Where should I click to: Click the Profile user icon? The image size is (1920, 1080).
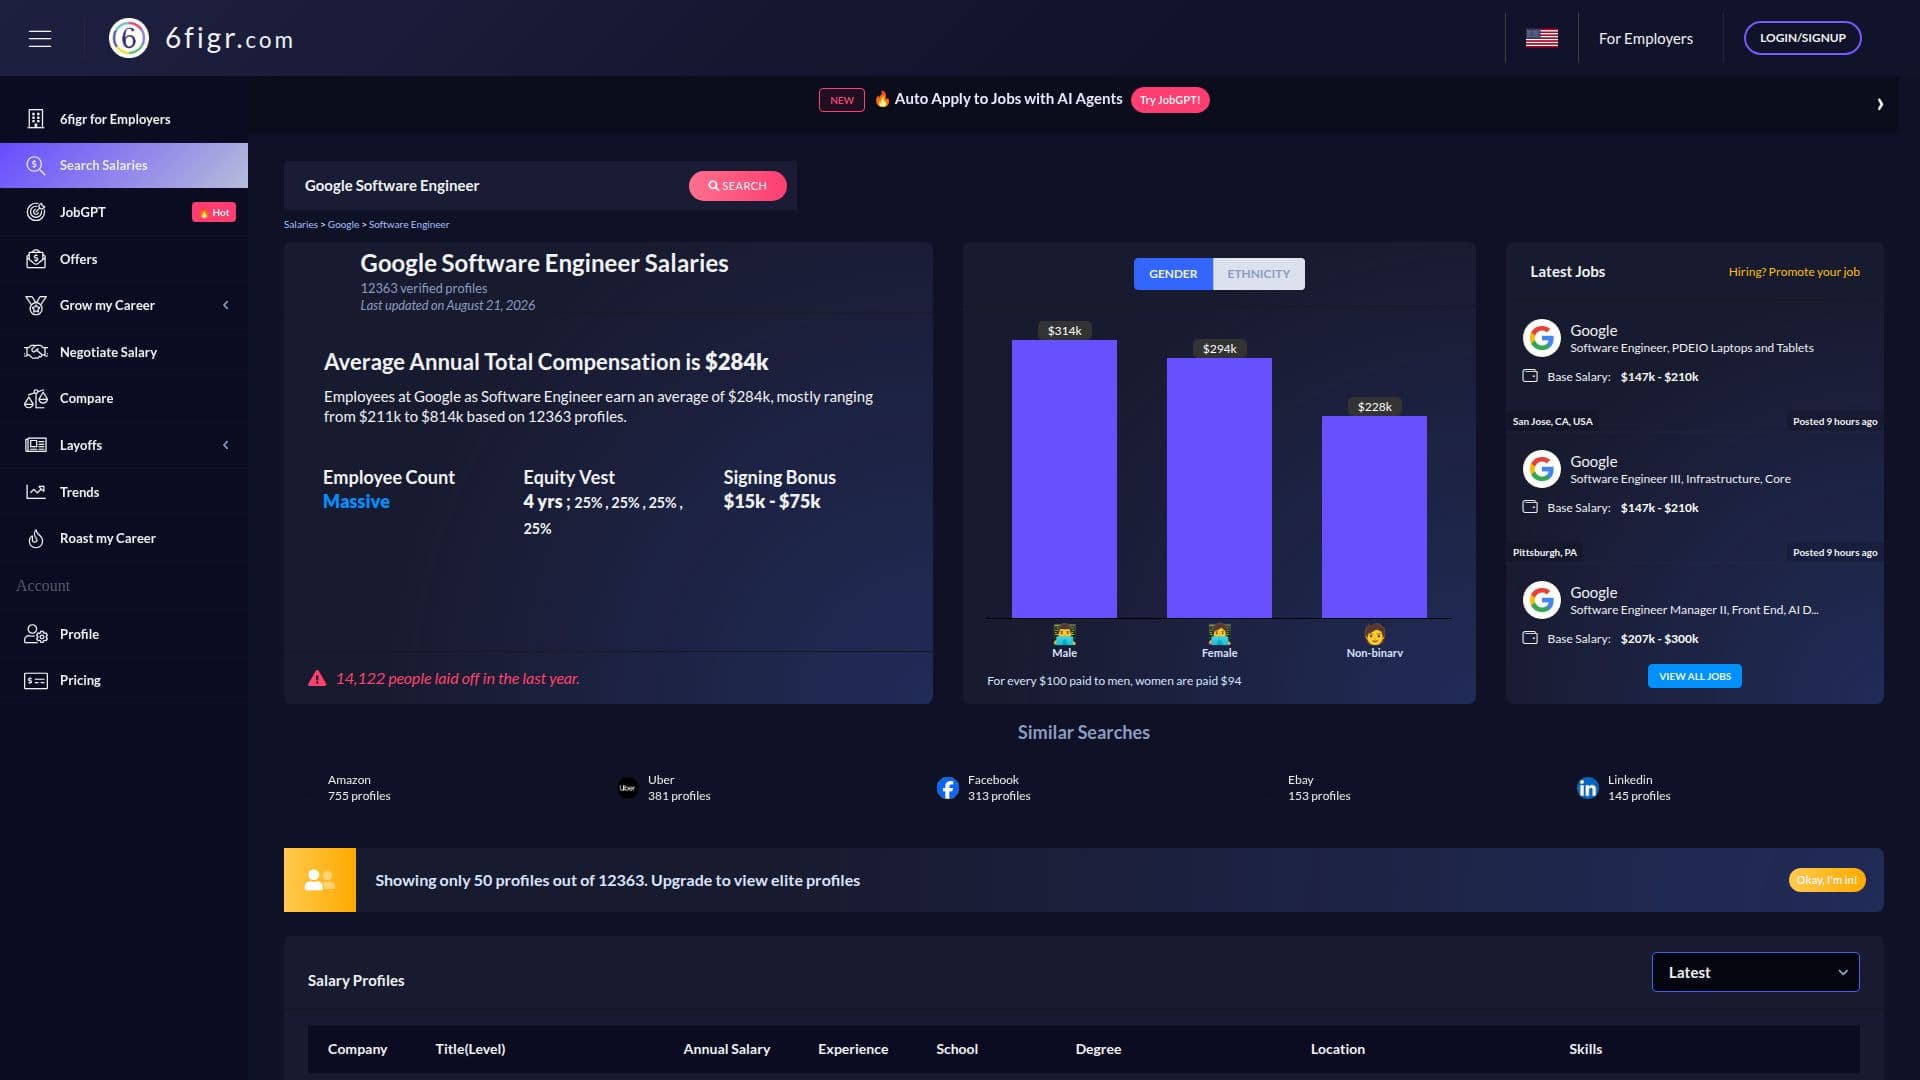[36, 634]
